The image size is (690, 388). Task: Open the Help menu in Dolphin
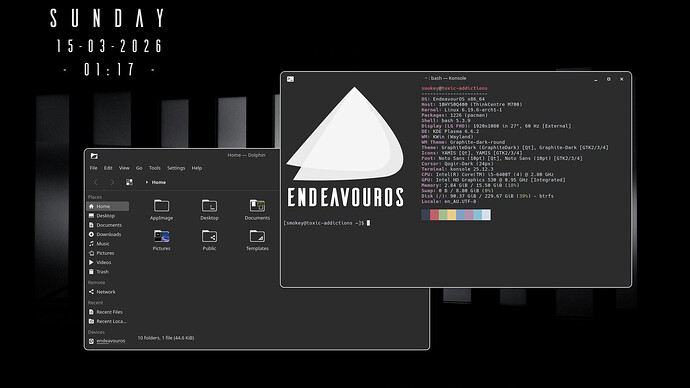click(197, 168)
